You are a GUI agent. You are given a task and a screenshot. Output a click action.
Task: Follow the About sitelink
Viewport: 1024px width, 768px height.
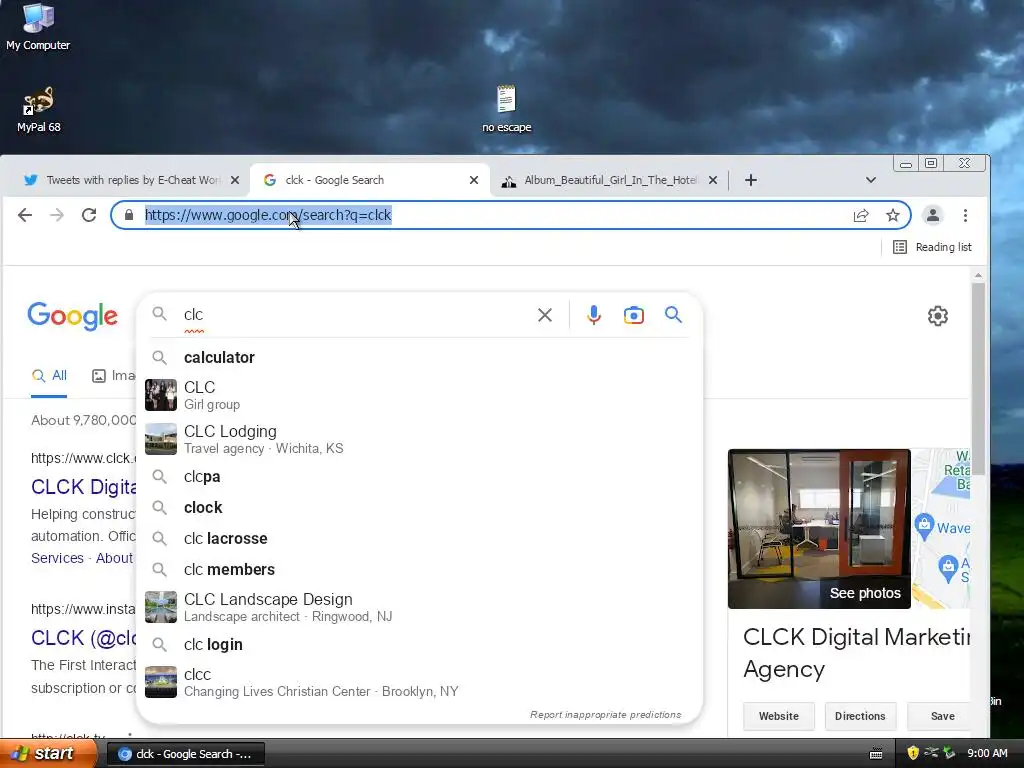pyautogui.click(x=114, y=558)
